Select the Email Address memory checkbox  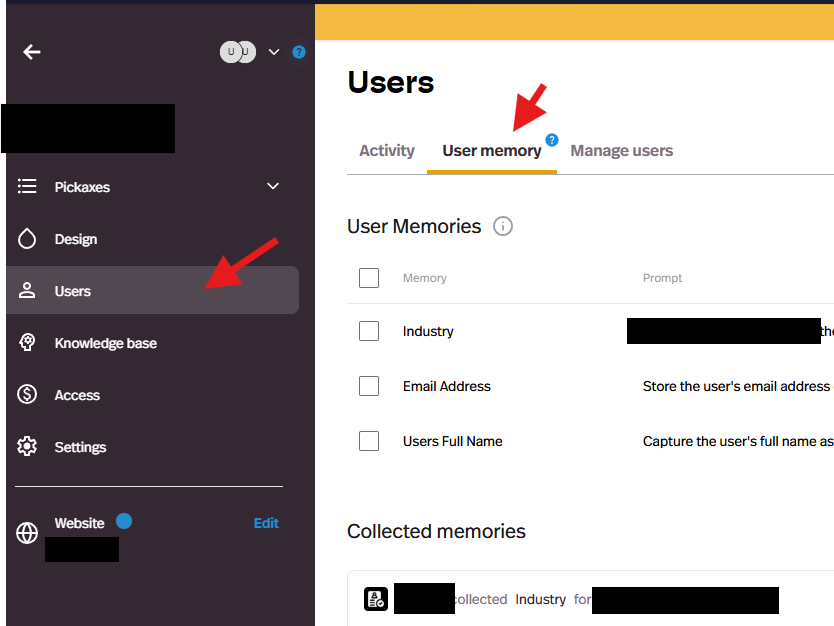click(x=369, y=386)
